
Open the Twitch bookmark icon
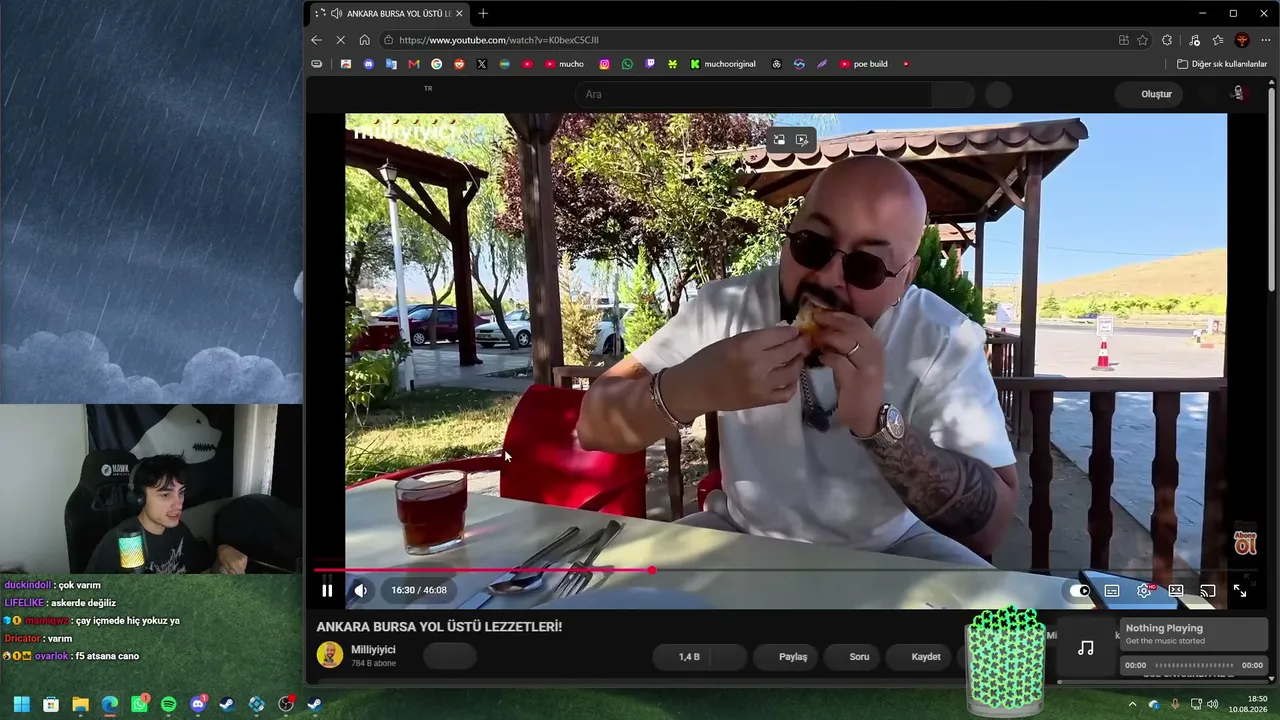650,64
